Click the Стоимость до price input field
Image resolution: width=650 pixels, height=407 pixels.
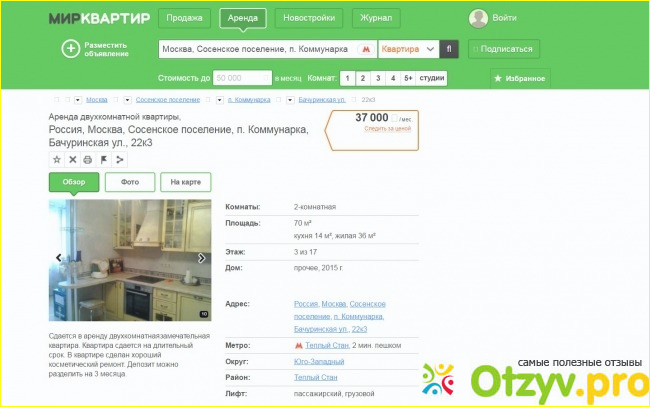pyautogui.click(x=242, y=78)
